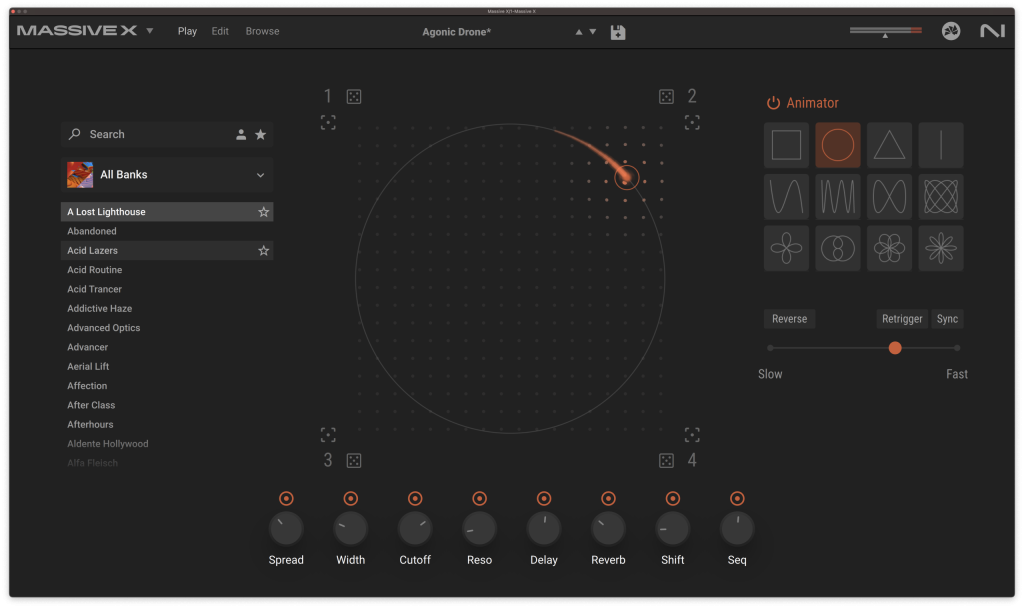Click the capture snapshot icon above corner 3
The image size is (1024, 608).
328,434
